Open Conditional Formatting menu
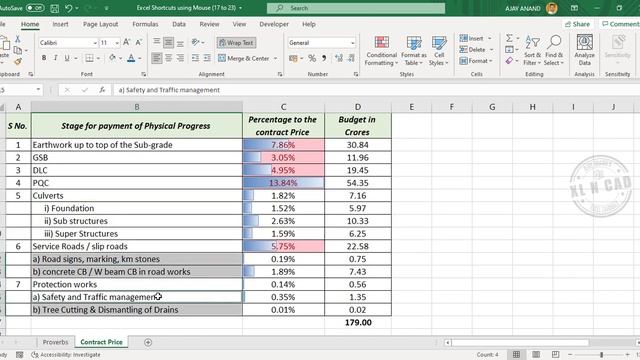The width and height of the screenshot is (640, 360). tap(382, 51)
